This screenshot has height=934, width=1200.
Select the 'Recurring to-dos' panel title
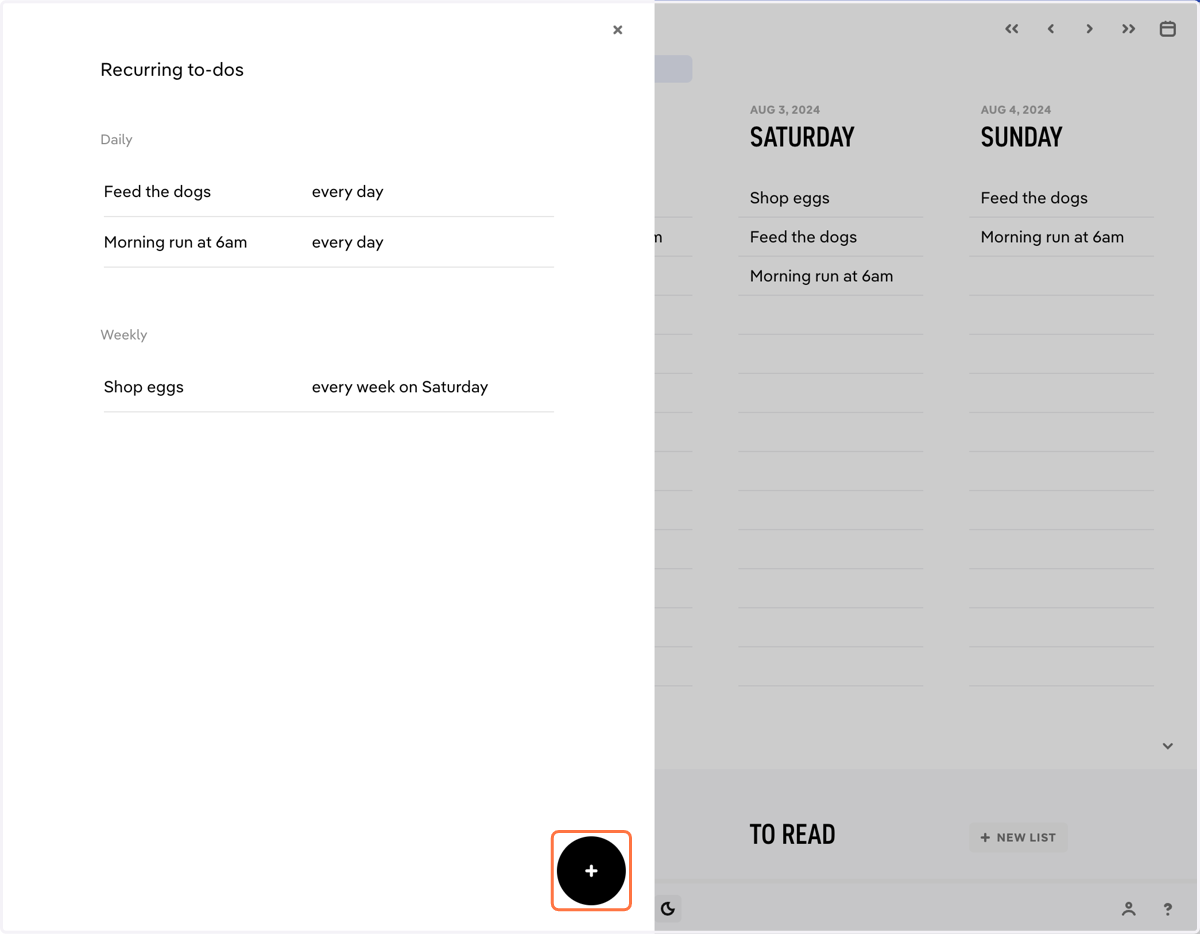coord(172,70)
